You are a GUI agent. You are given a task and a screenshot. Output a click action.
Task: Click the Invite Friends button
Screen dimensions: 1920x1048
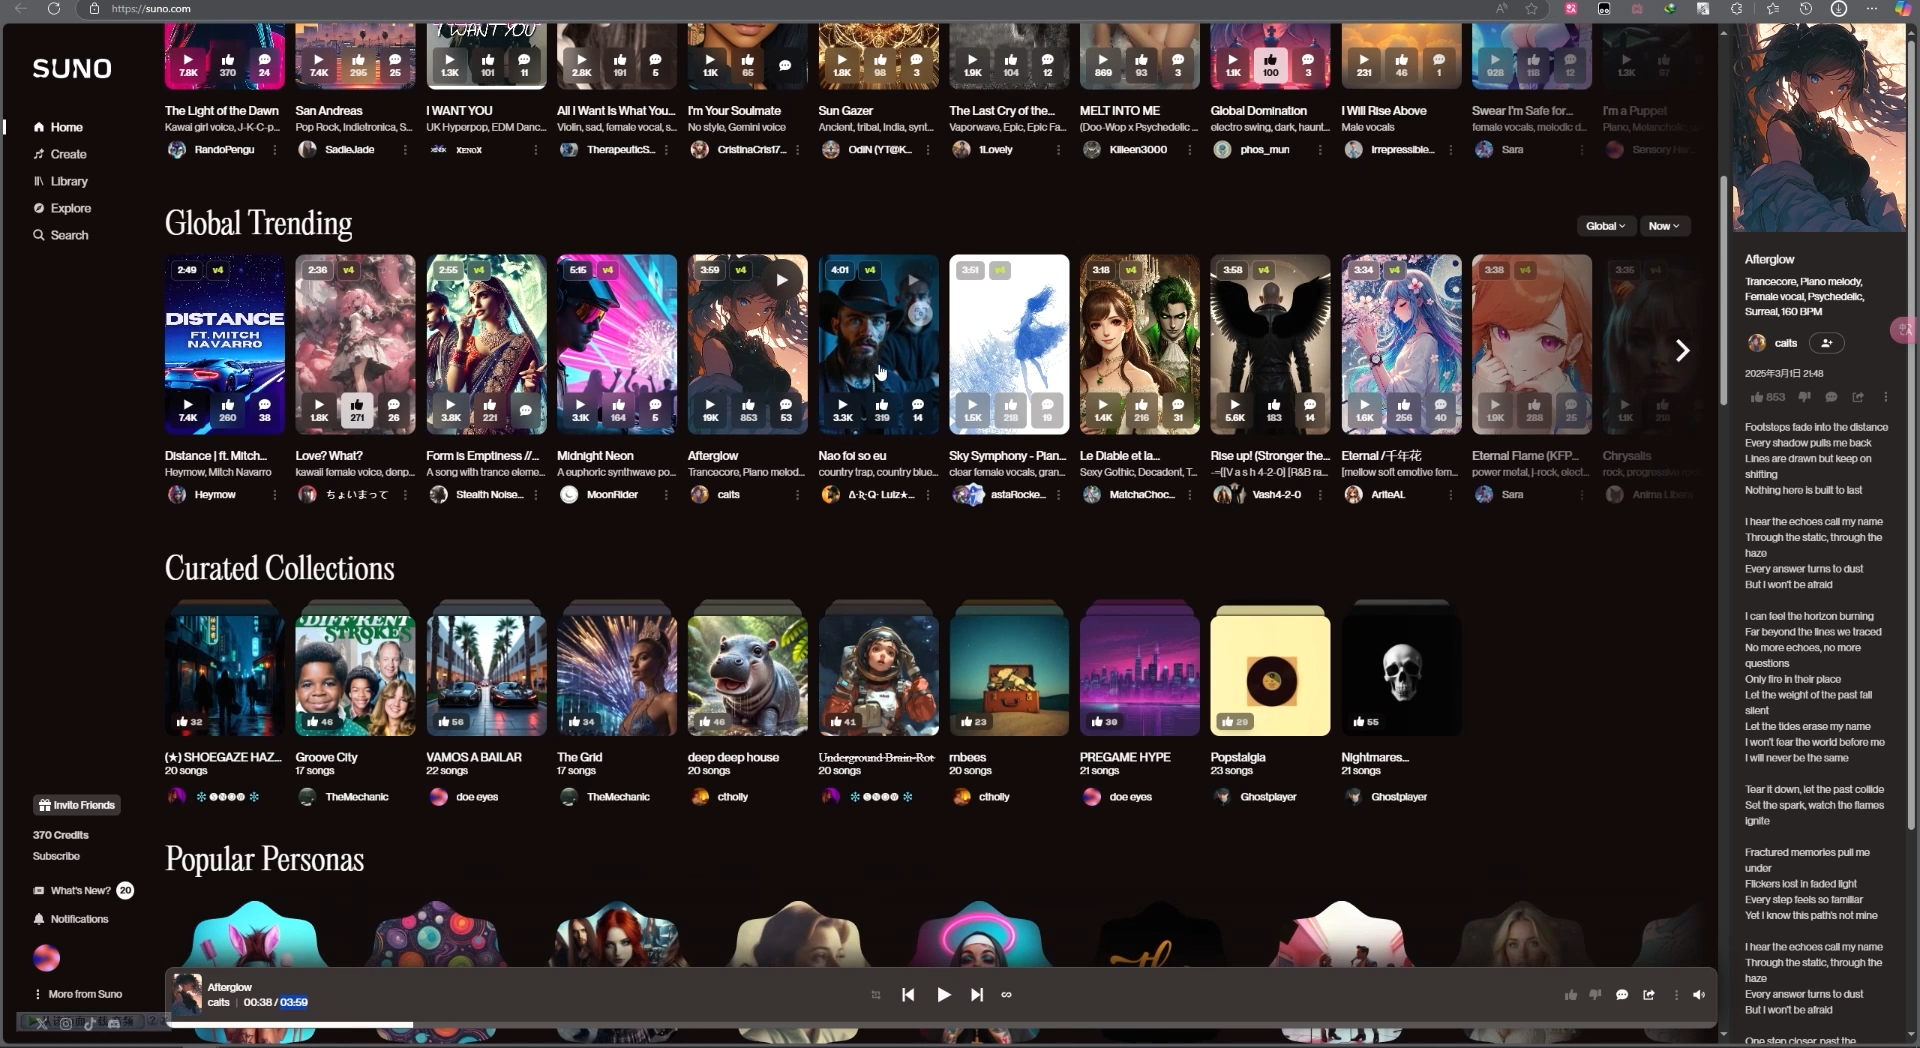77,805
